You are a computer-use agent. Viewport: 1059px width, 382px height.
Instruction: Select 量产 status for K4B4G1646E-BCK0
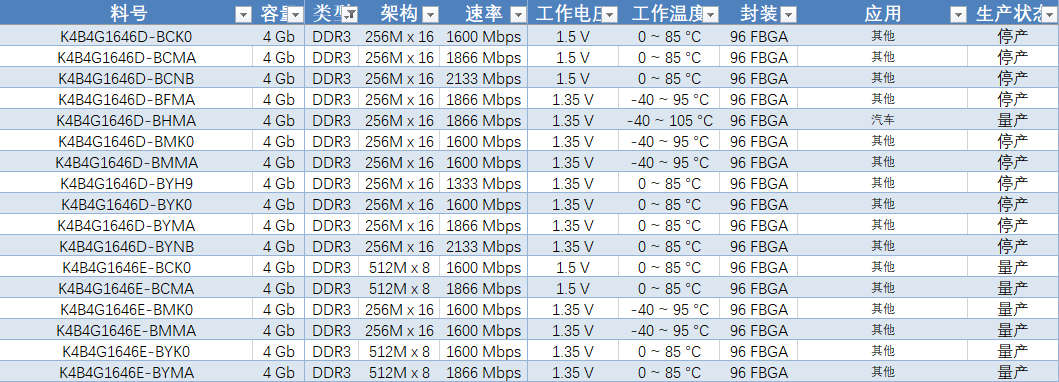pyautogui.click(x=1013, y=268)
